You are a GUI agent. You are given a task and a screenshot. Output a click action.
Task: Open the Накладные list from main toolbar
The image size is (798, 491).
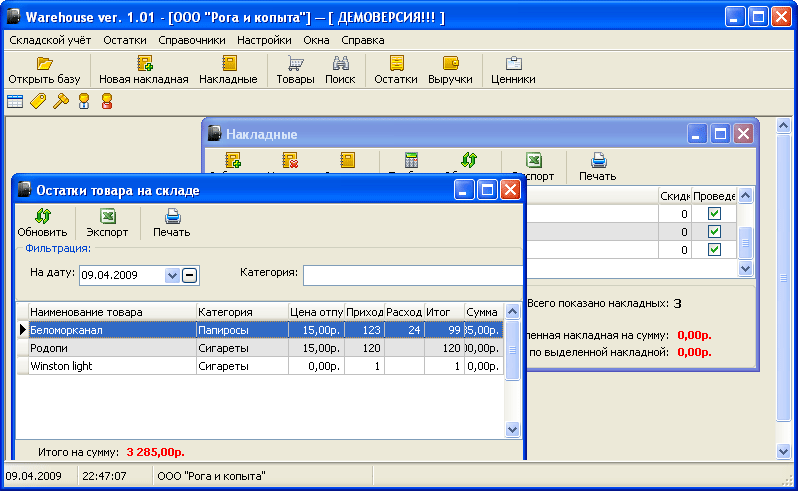(229, 70)
